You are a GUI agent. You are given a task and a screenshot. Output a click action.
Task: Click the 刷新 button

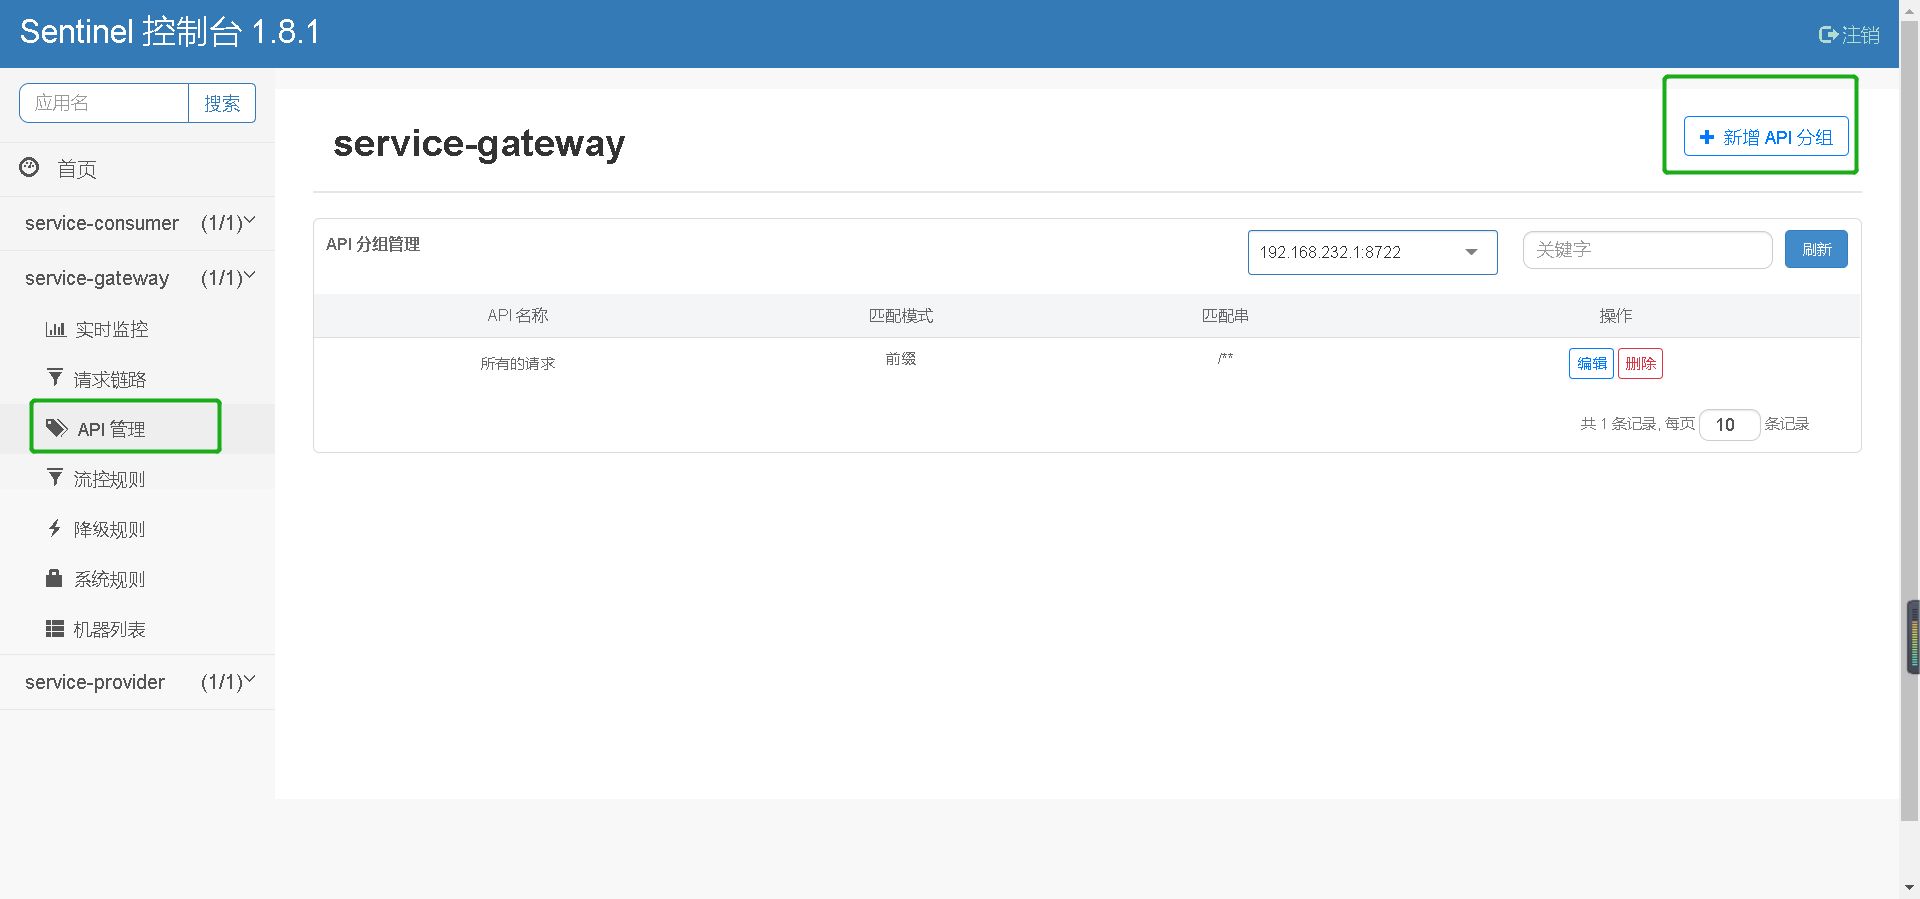click(x=1816, y=249)
